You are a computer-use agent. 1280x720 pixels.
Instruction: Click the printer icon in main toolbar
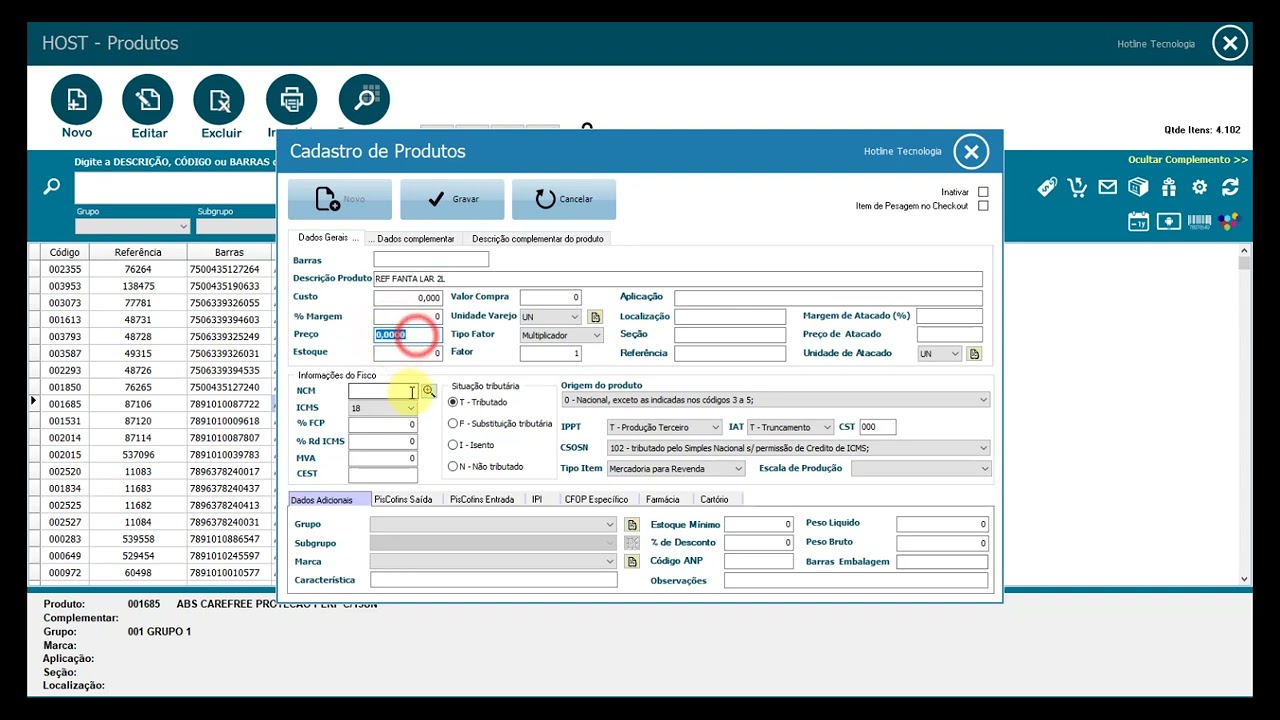point(291,100)
